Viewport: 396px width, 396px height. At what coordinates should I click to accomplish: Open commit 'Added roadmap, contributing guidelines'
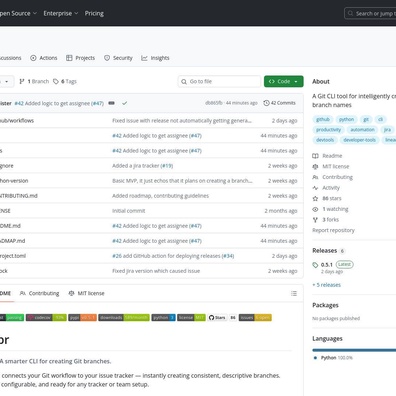[160, 196]
